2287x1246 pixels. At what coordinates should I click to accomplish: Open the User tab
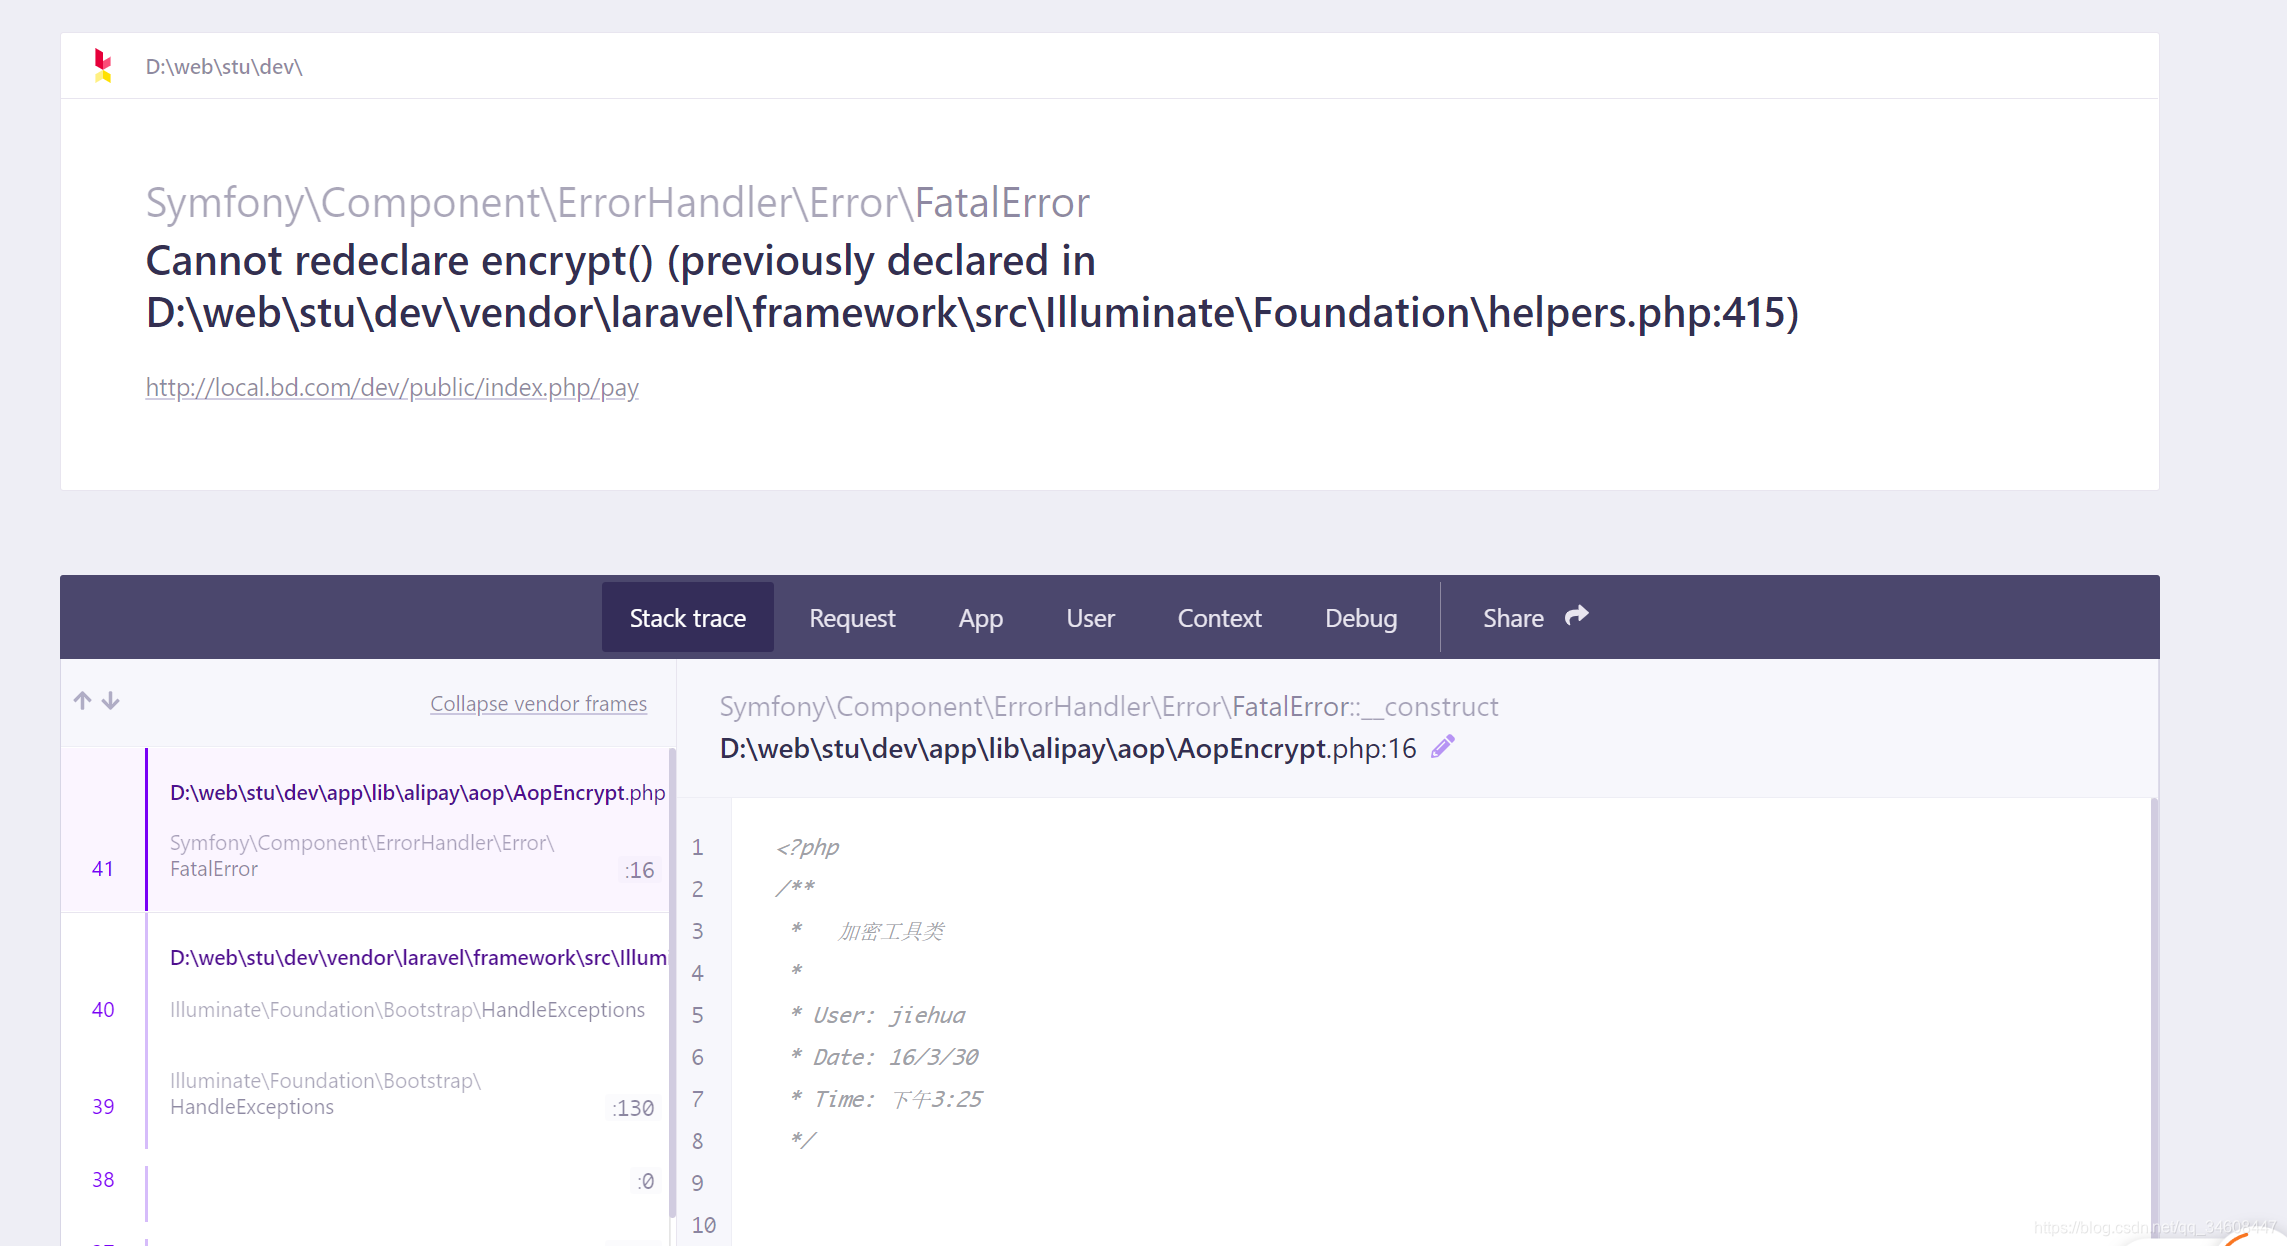1090,617
